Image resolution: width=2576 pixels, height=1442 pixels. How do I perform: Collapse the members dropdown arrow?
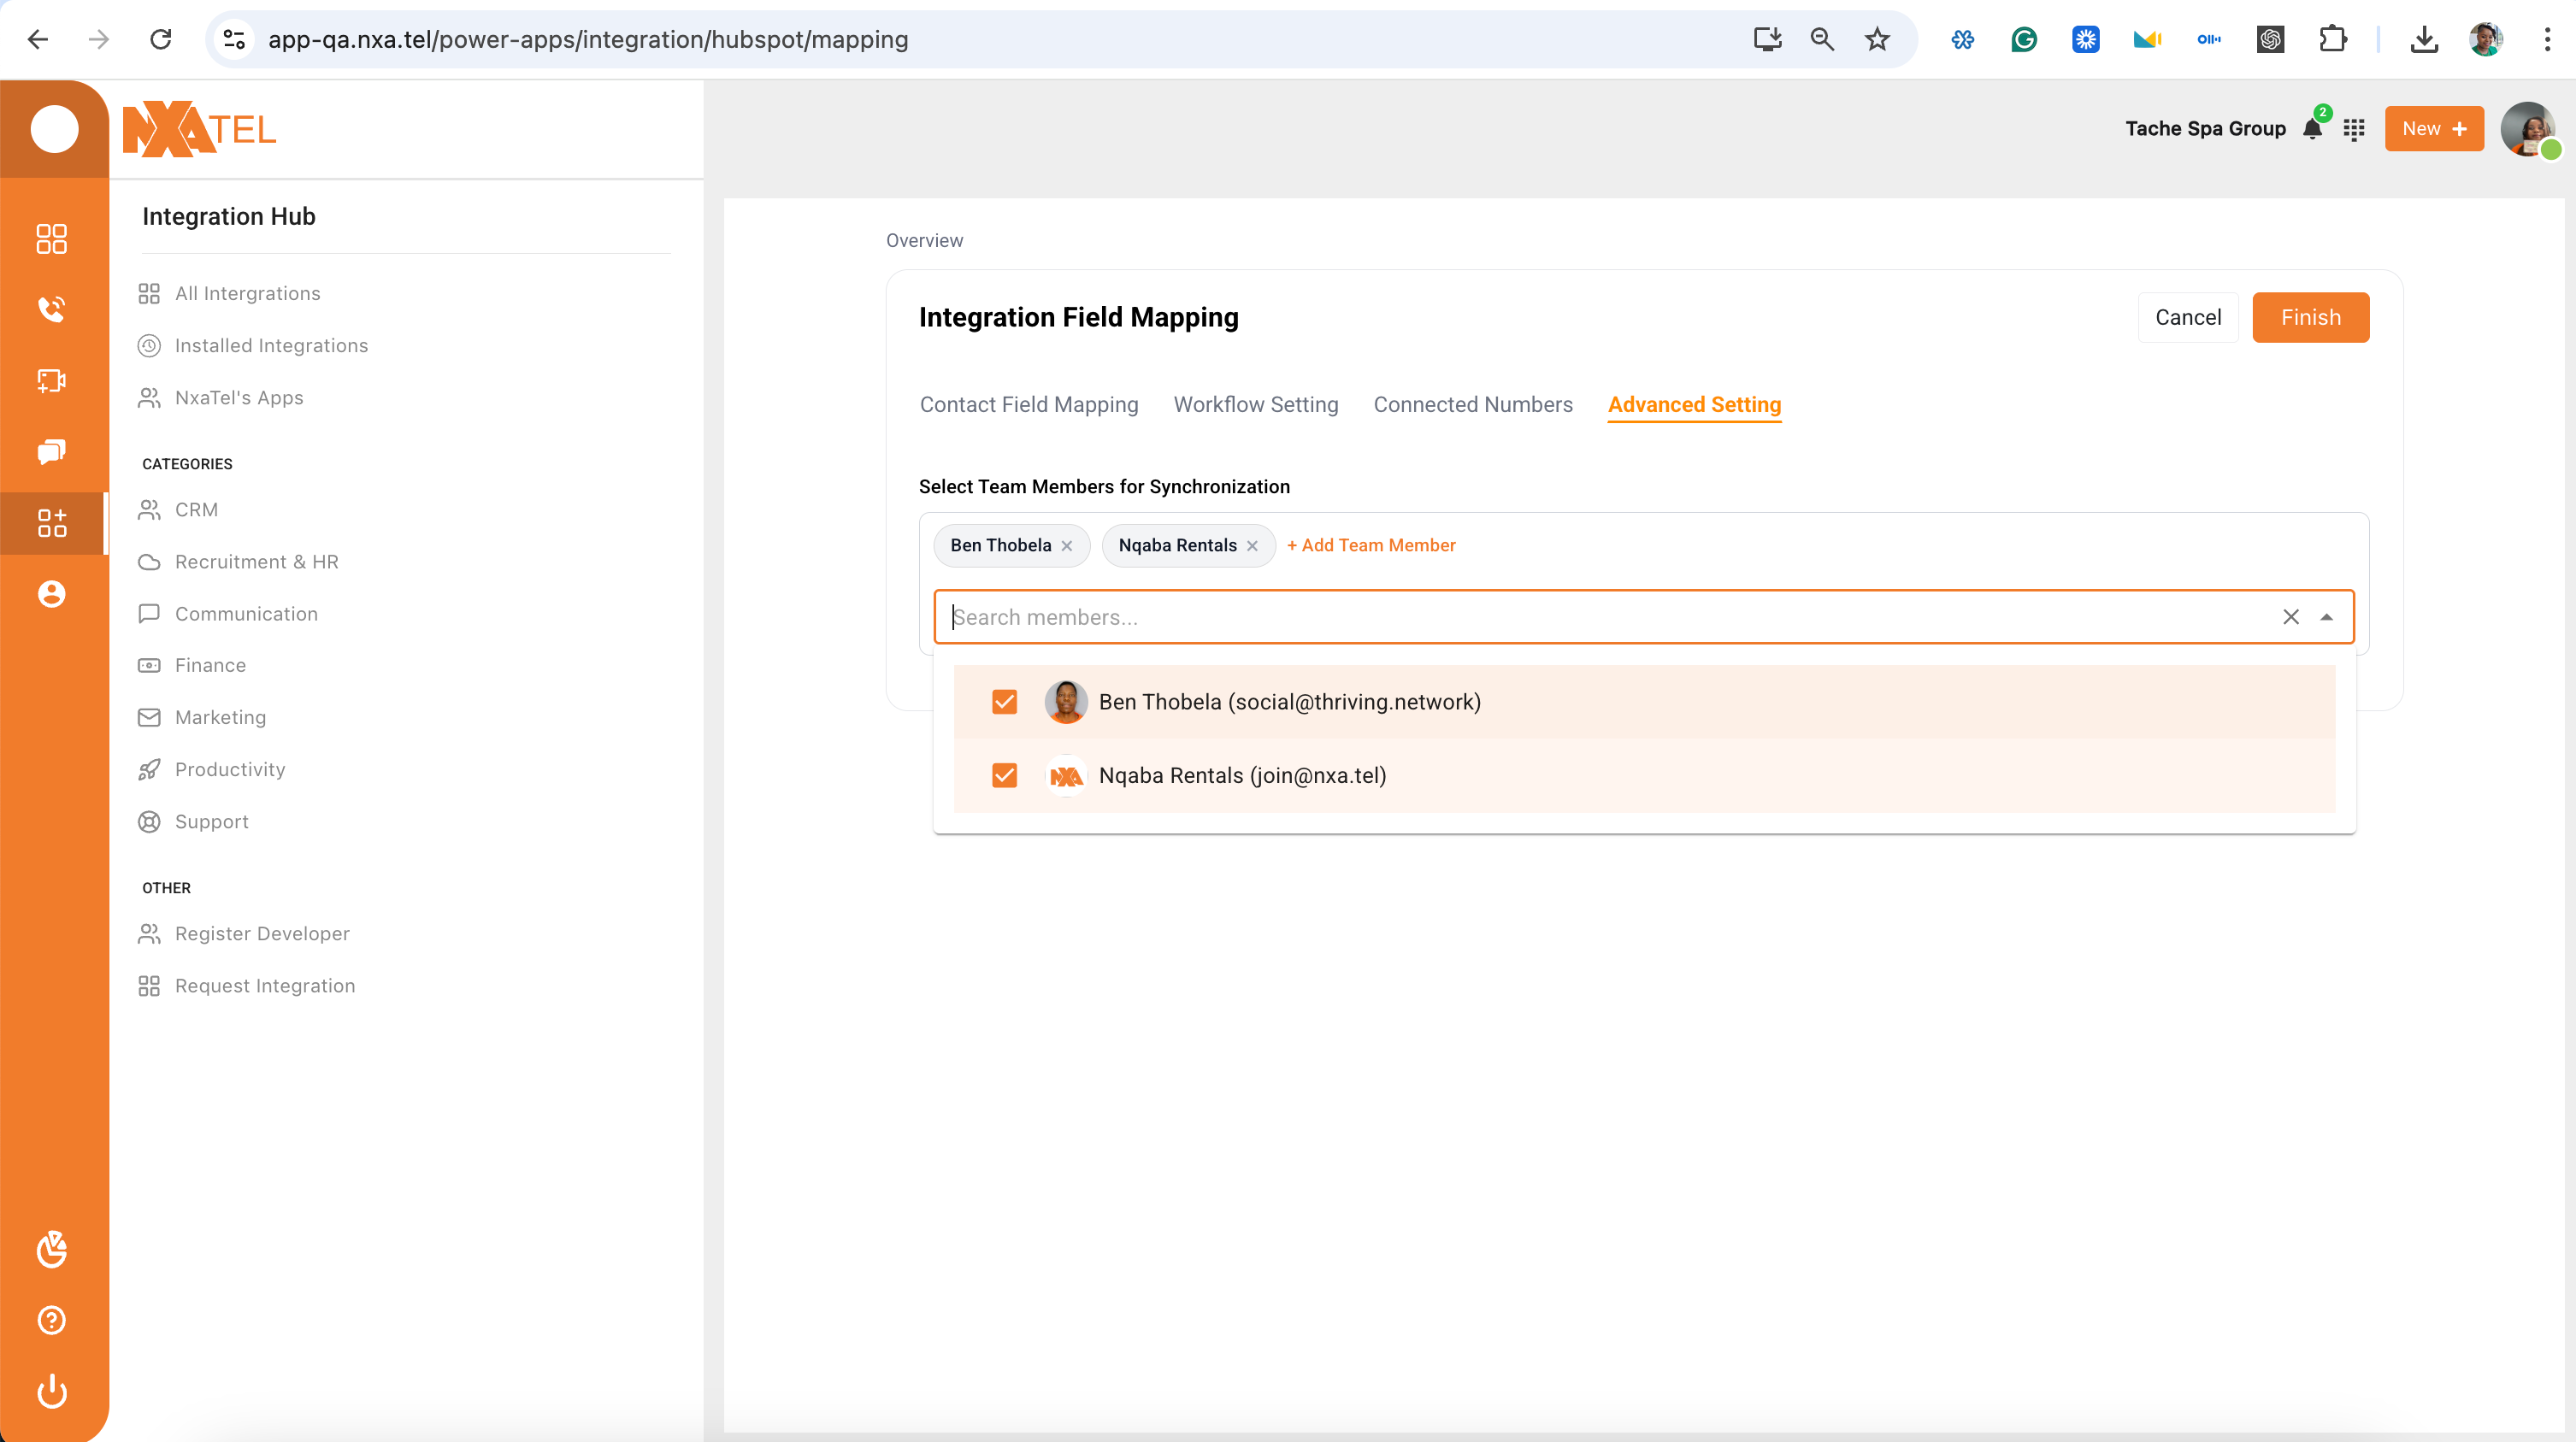2327,617
